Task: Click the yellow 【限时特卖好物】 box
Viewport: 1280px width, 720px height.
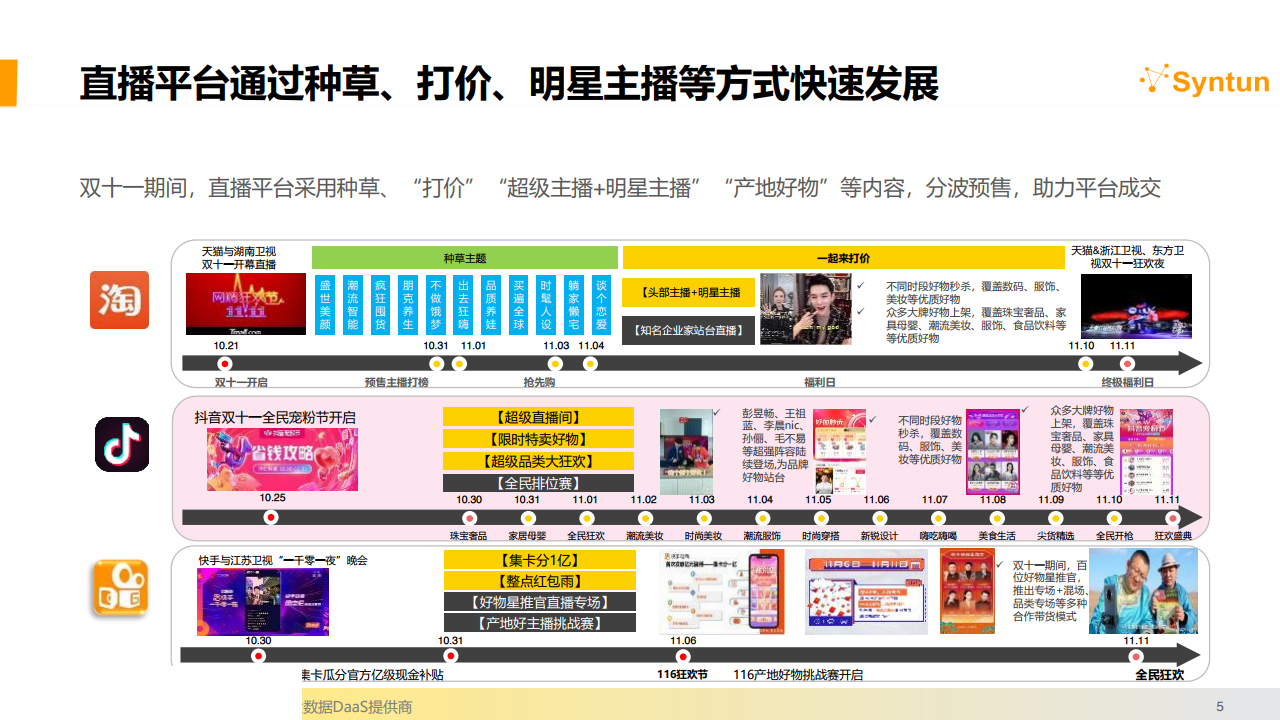Action: (538, 439)
